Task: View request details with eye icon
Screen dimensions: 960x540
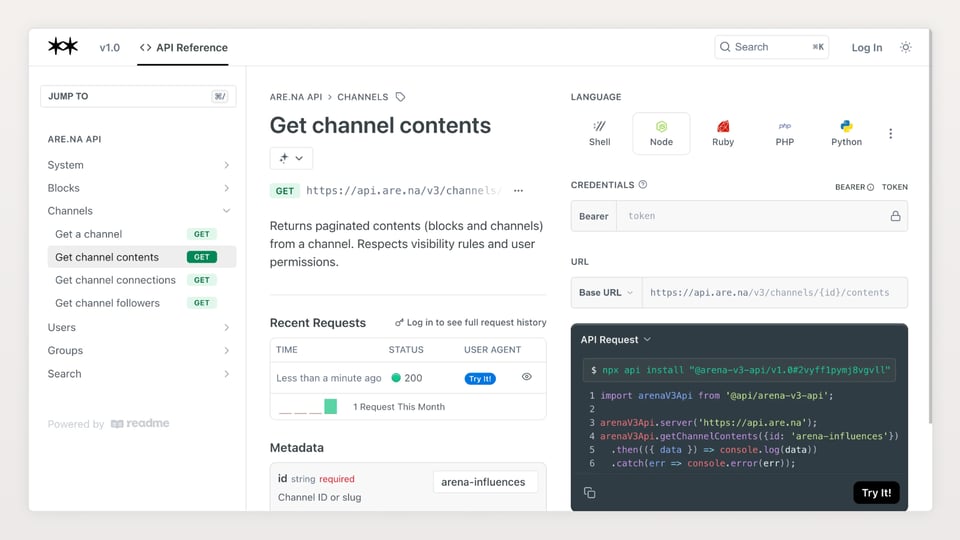Action: tap(527, 377)
